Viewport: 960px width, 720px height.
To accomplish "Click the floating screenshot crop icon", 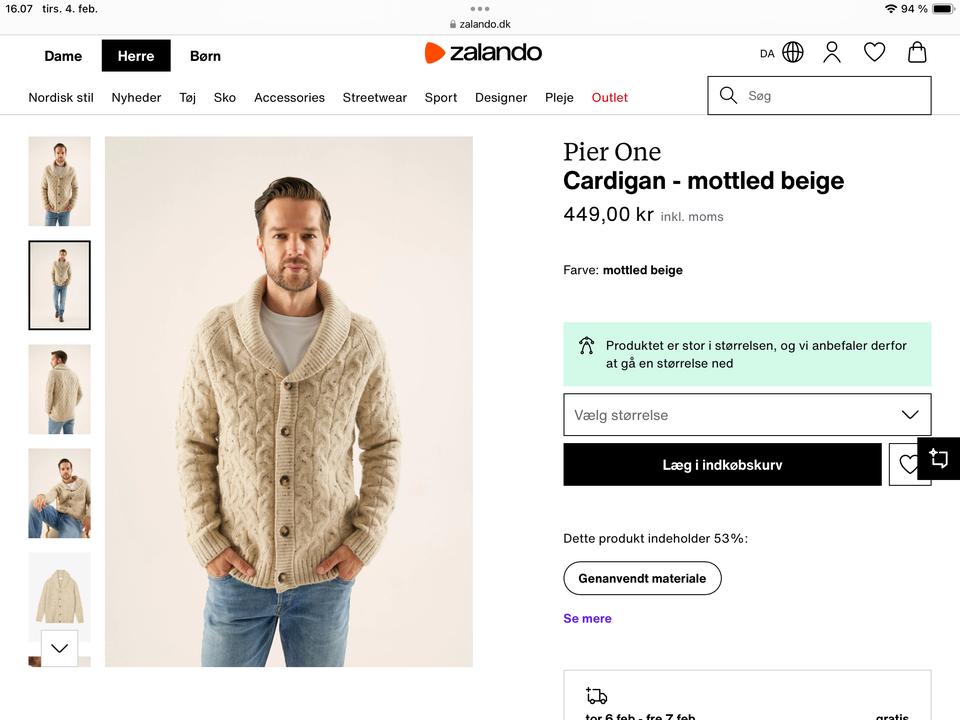I will tap(939, 458).
